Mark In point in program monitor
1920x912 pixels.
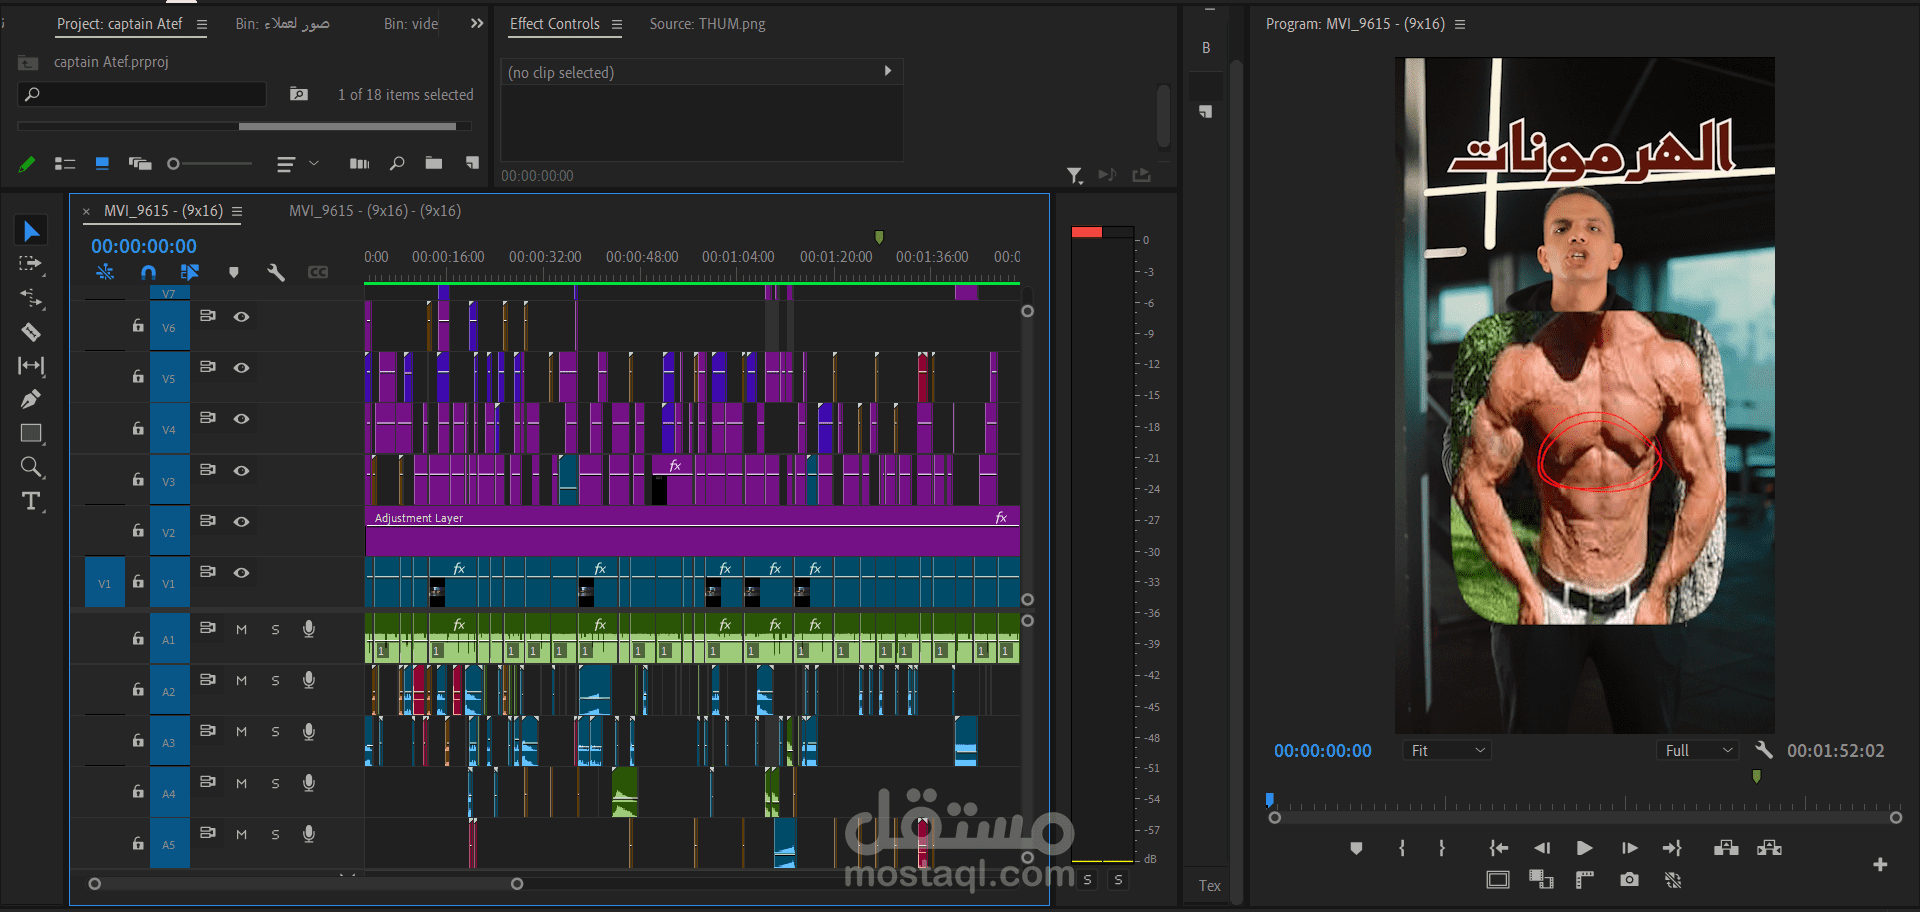(x=1402, y=848)
